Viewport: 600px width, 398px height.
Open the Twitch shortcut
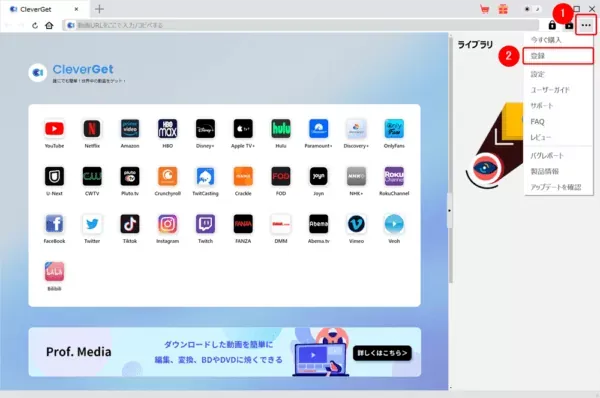(x=205, y=224)
